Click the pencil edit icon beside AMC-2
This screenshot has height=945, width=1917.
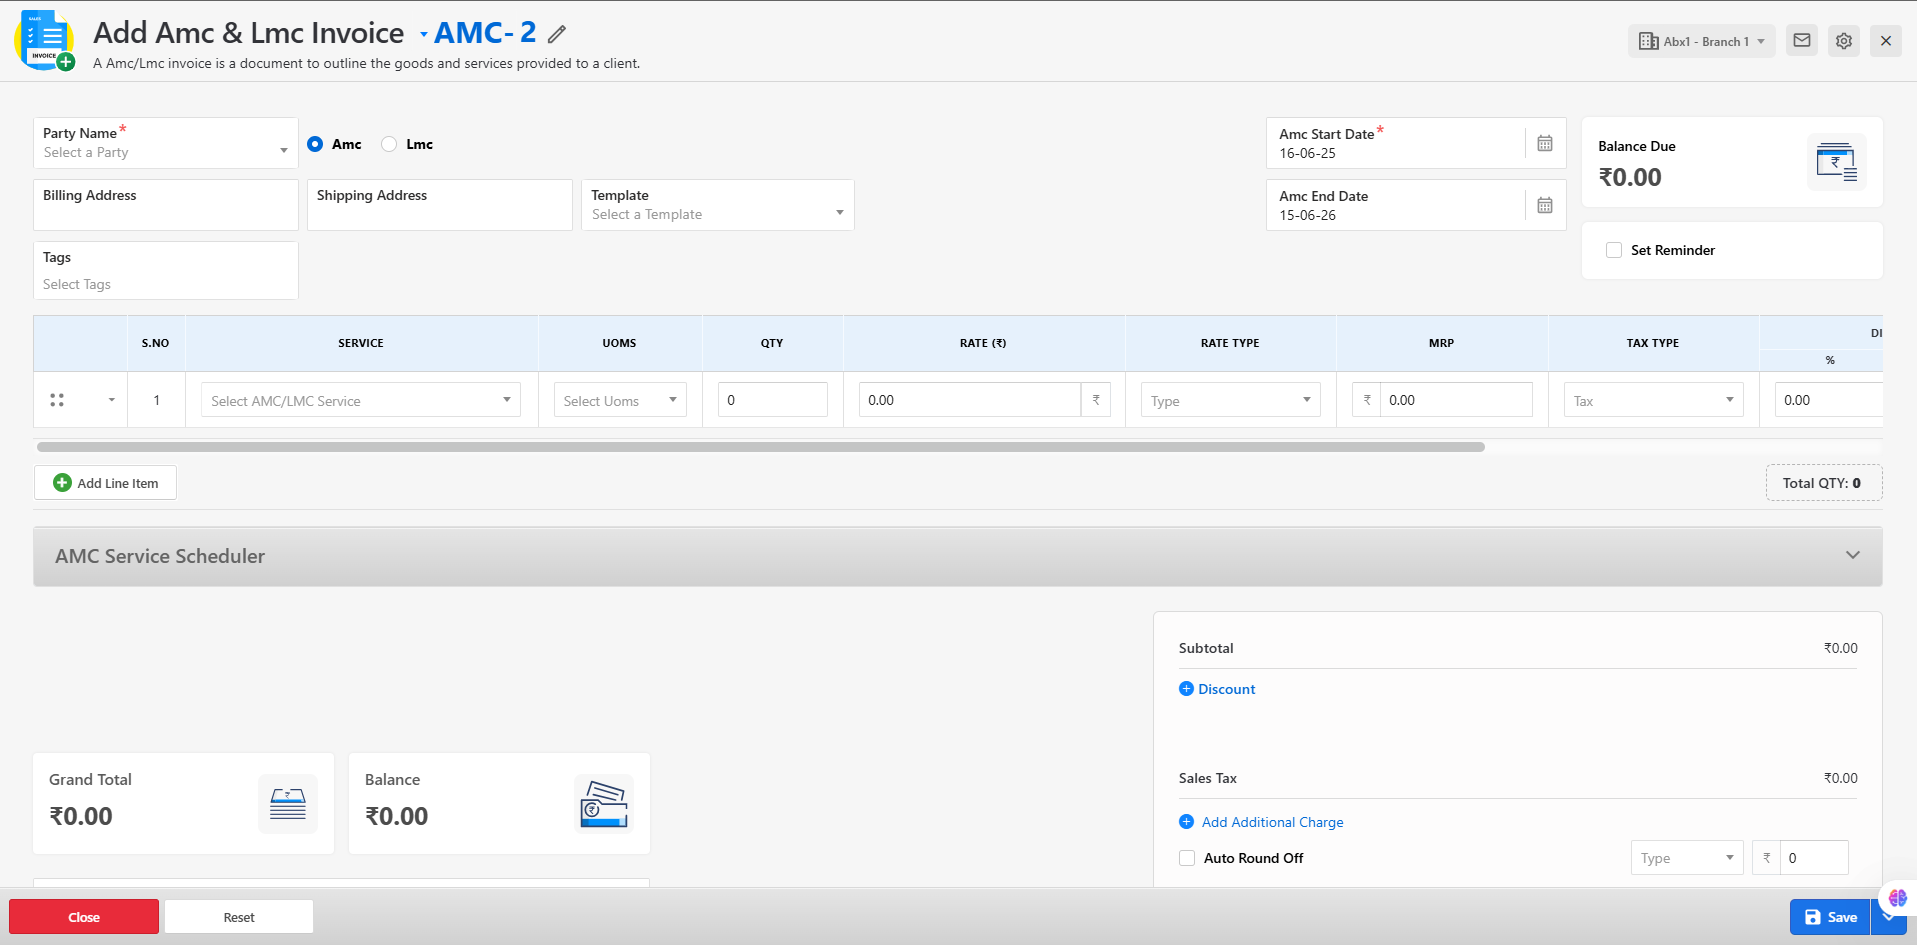[x=557, y=34]
